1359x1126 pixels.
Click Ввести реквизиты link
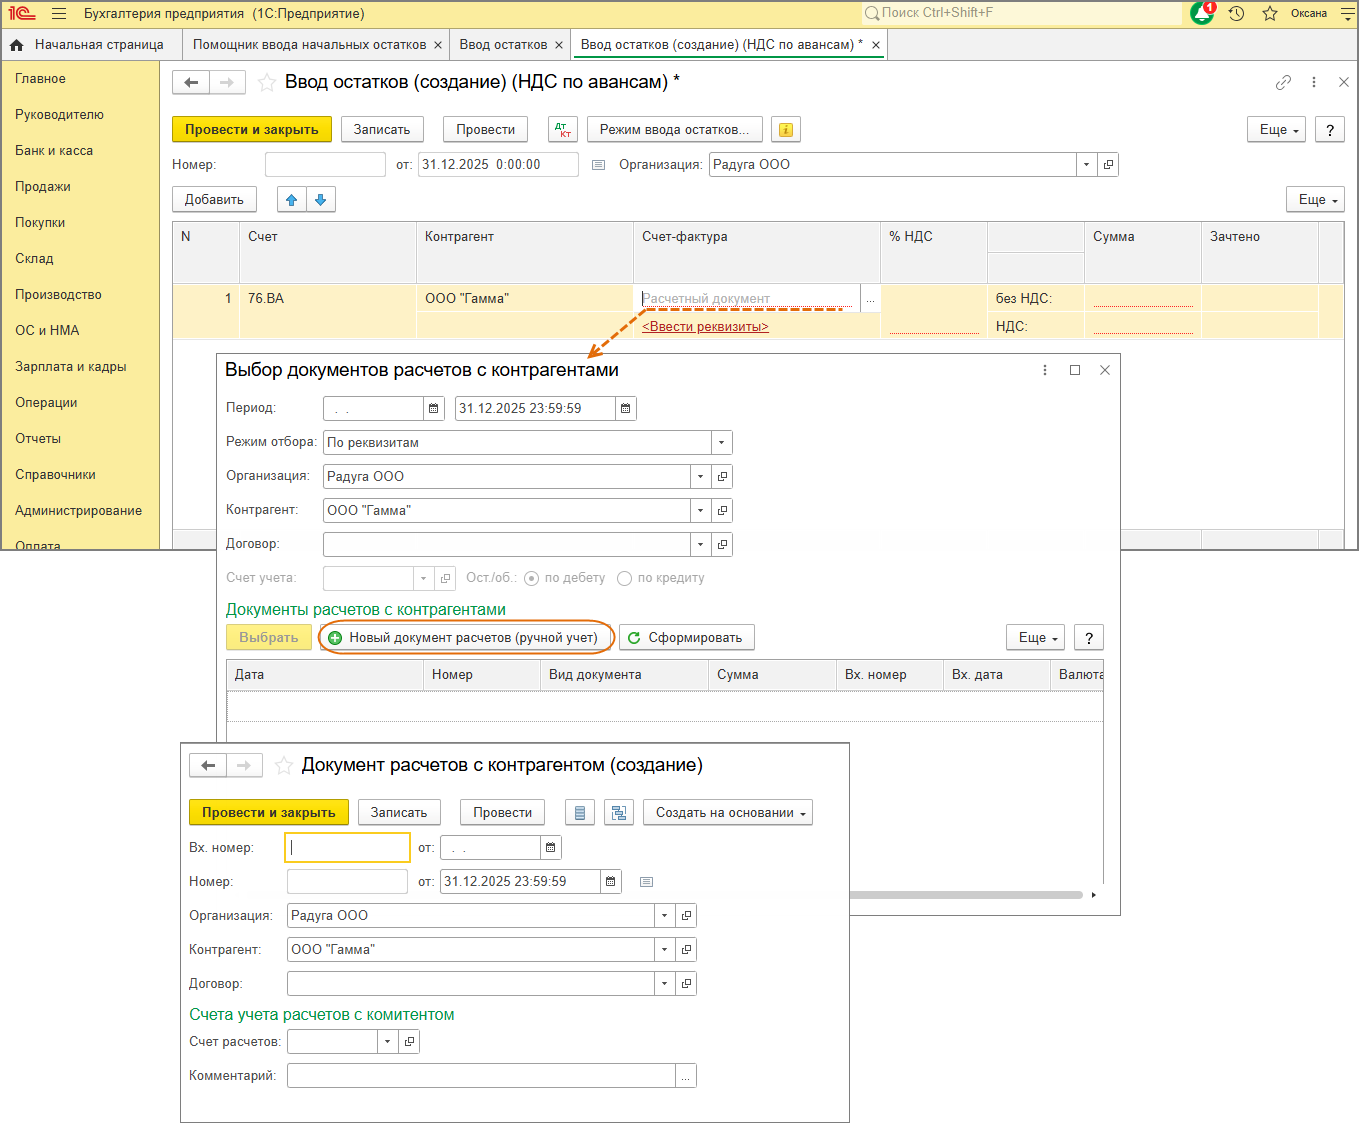click(706, 327)
